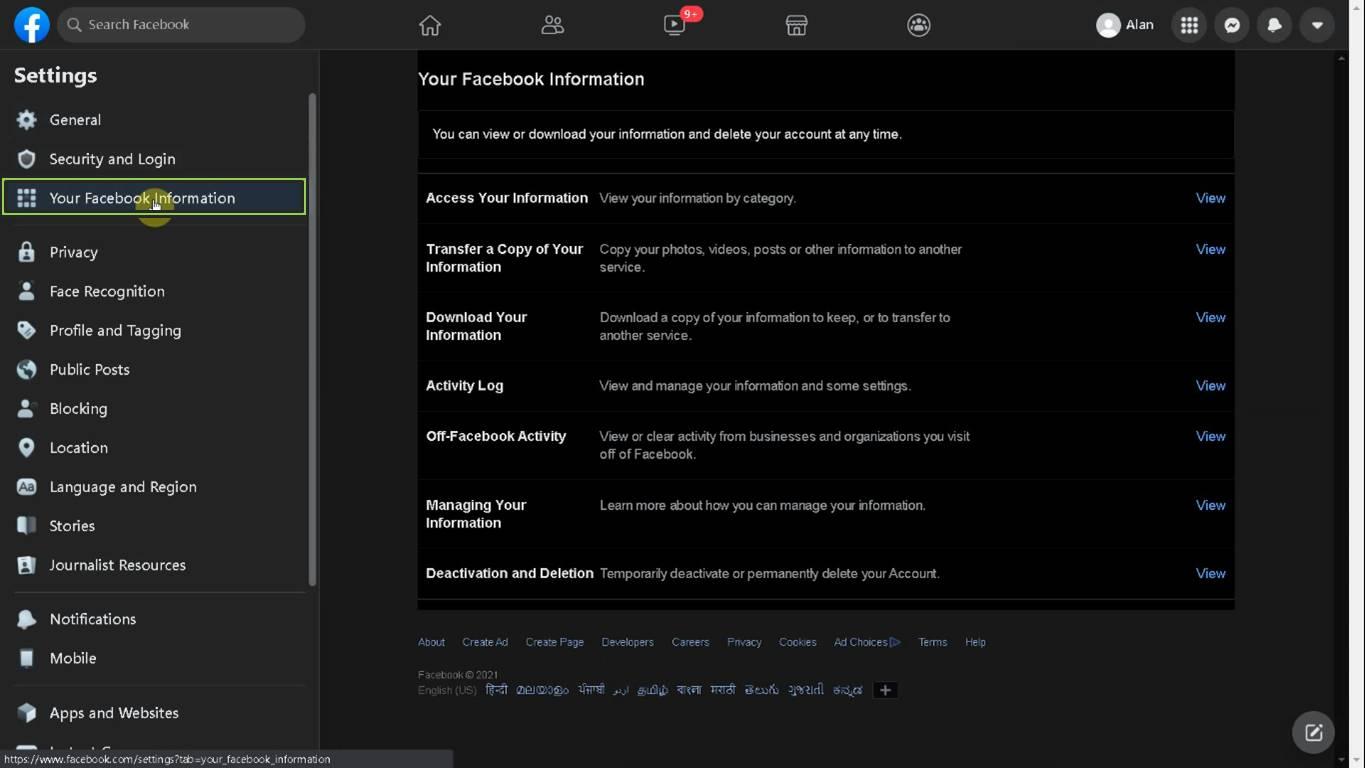
Task: Expand the Account dropdown arrow
Action: (1317, 25)
